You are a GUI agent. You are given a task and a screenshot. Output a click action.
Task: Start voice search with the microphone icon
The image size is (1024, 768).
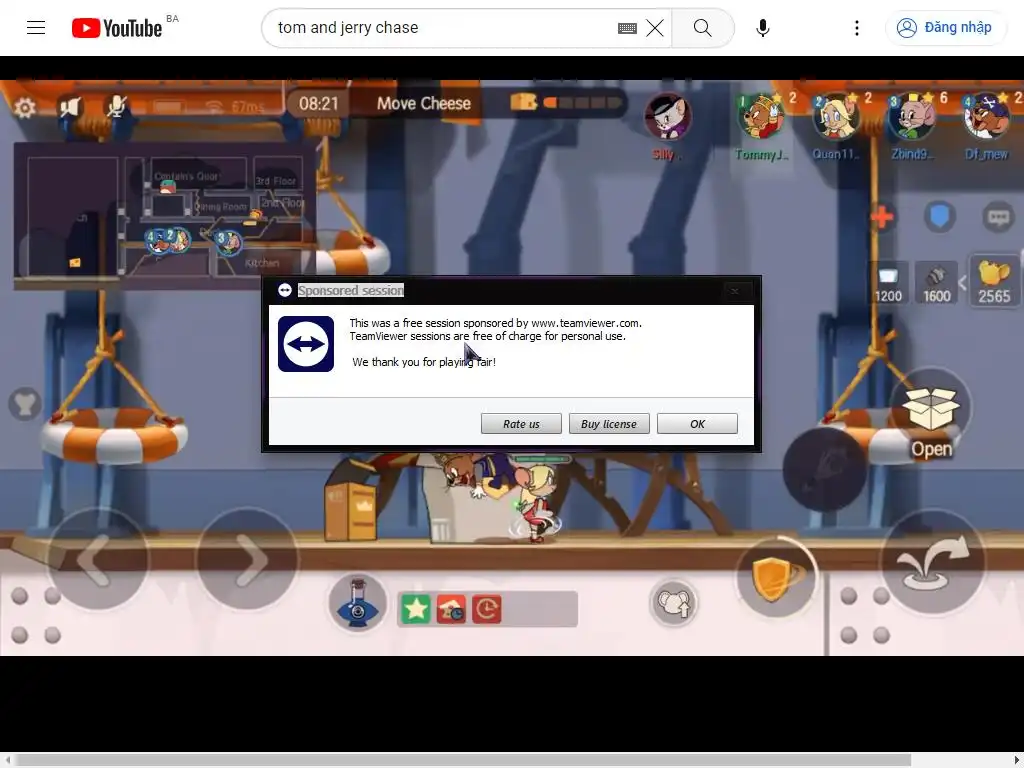pyautogui.click(x=762, y=27)
